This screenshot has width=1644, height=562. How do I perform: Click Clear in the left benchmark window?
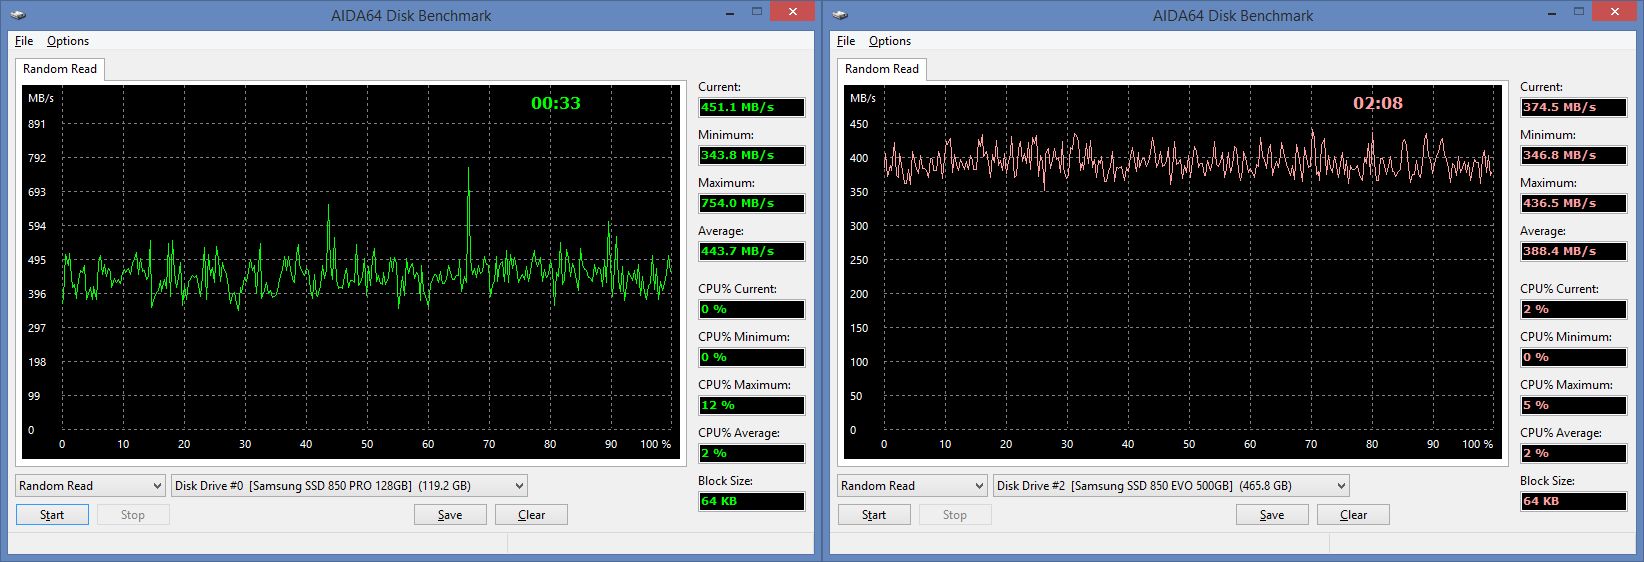click(531, 515)
